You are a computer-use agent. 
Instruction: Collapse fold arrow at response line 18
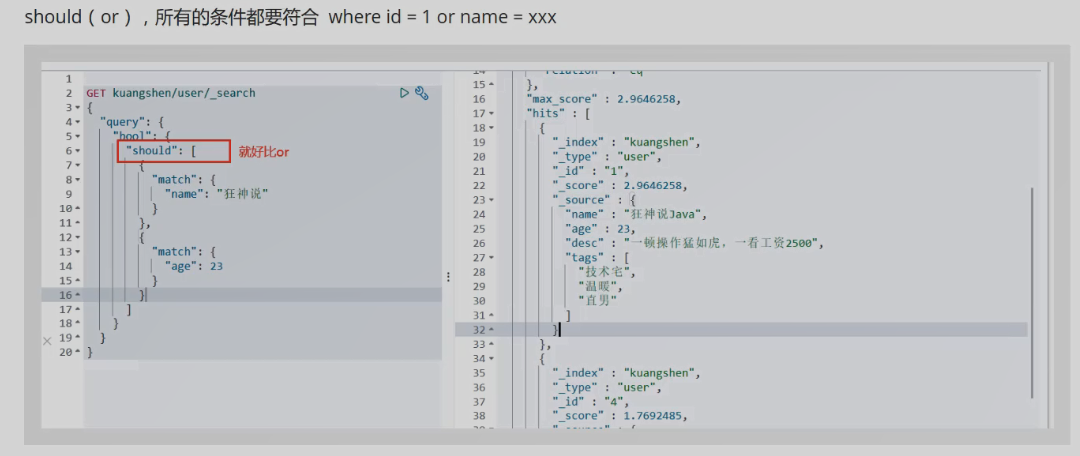click(491, 127)
